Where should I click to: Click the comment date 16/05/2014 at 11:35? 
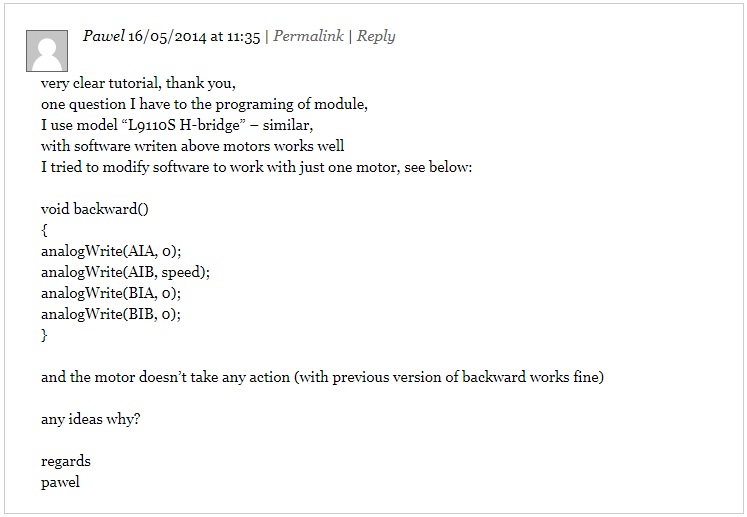point(194,37)
